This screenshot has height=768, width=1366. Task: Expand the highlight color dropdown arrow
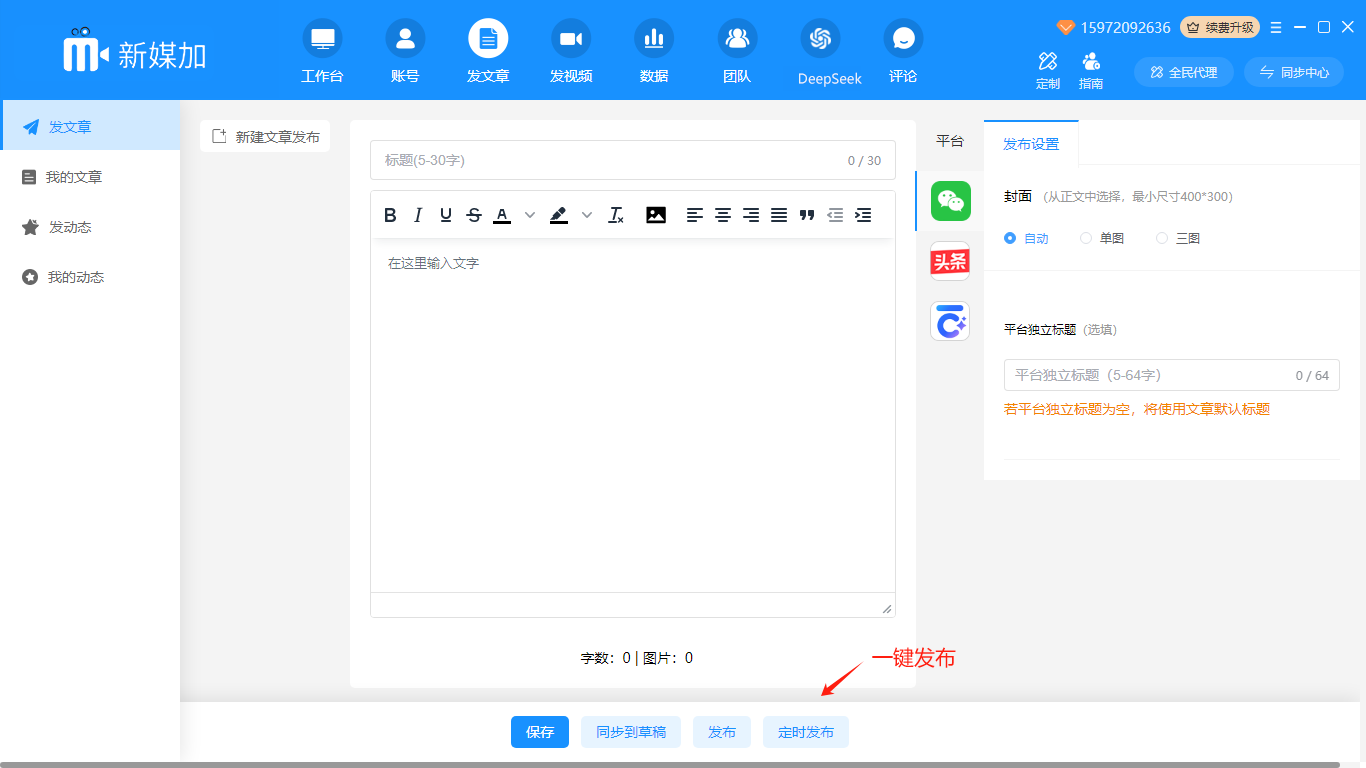587,215
